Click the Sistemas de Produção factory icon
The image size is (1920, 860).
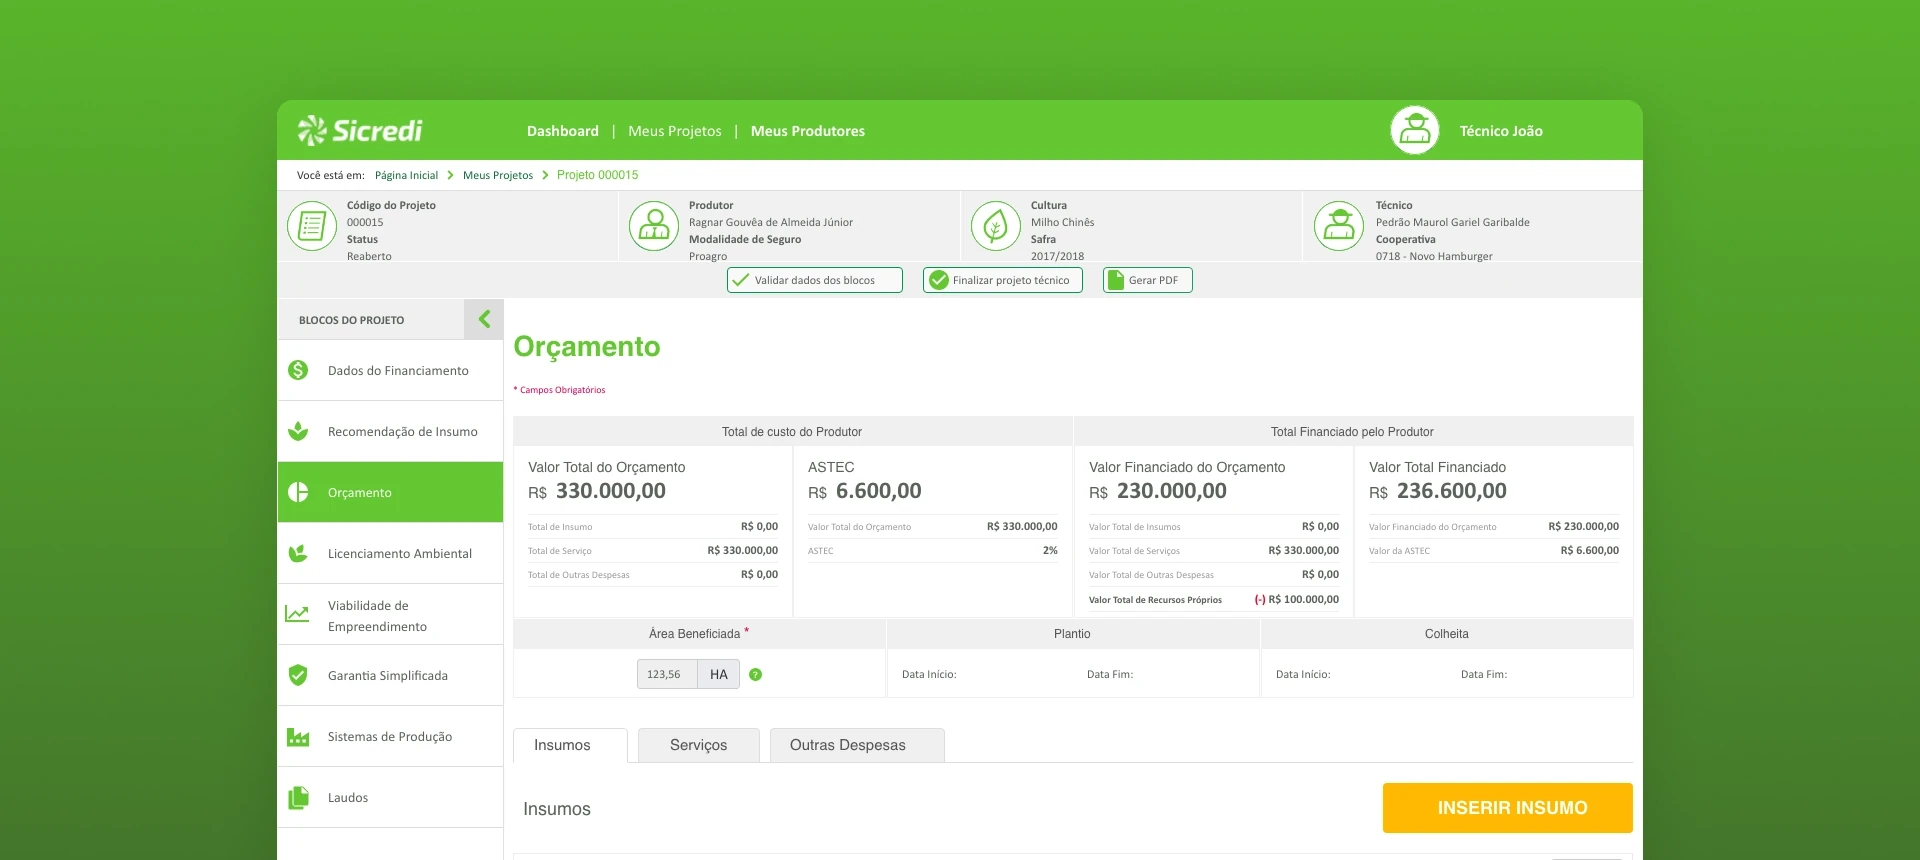(x=298, y=737)
